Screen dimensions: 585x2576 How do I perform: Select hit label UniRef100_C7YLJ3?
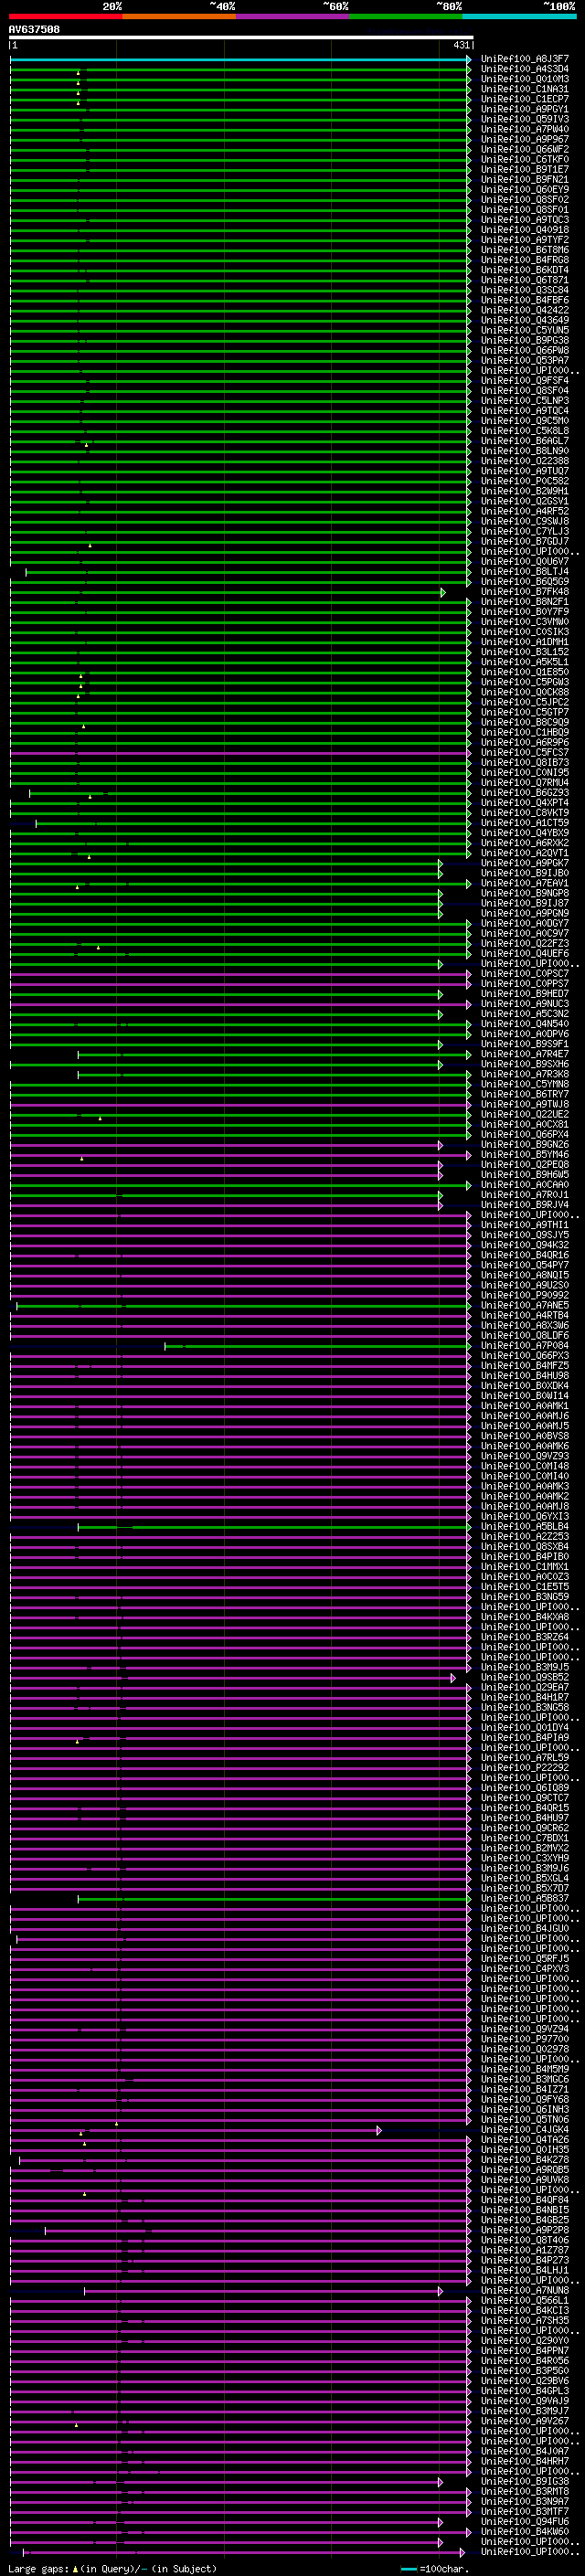pyautogui.click(x=525, y=531)
